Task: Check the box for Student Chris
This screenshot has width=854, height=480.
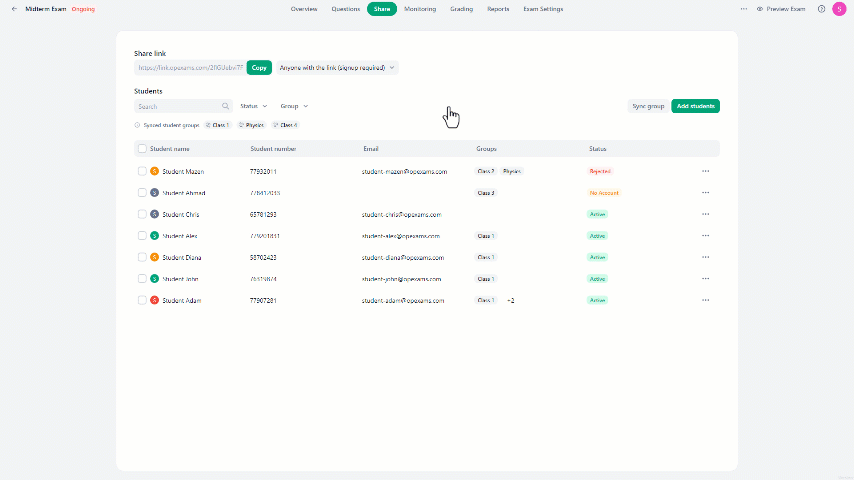Action: (x=142, y=214)
